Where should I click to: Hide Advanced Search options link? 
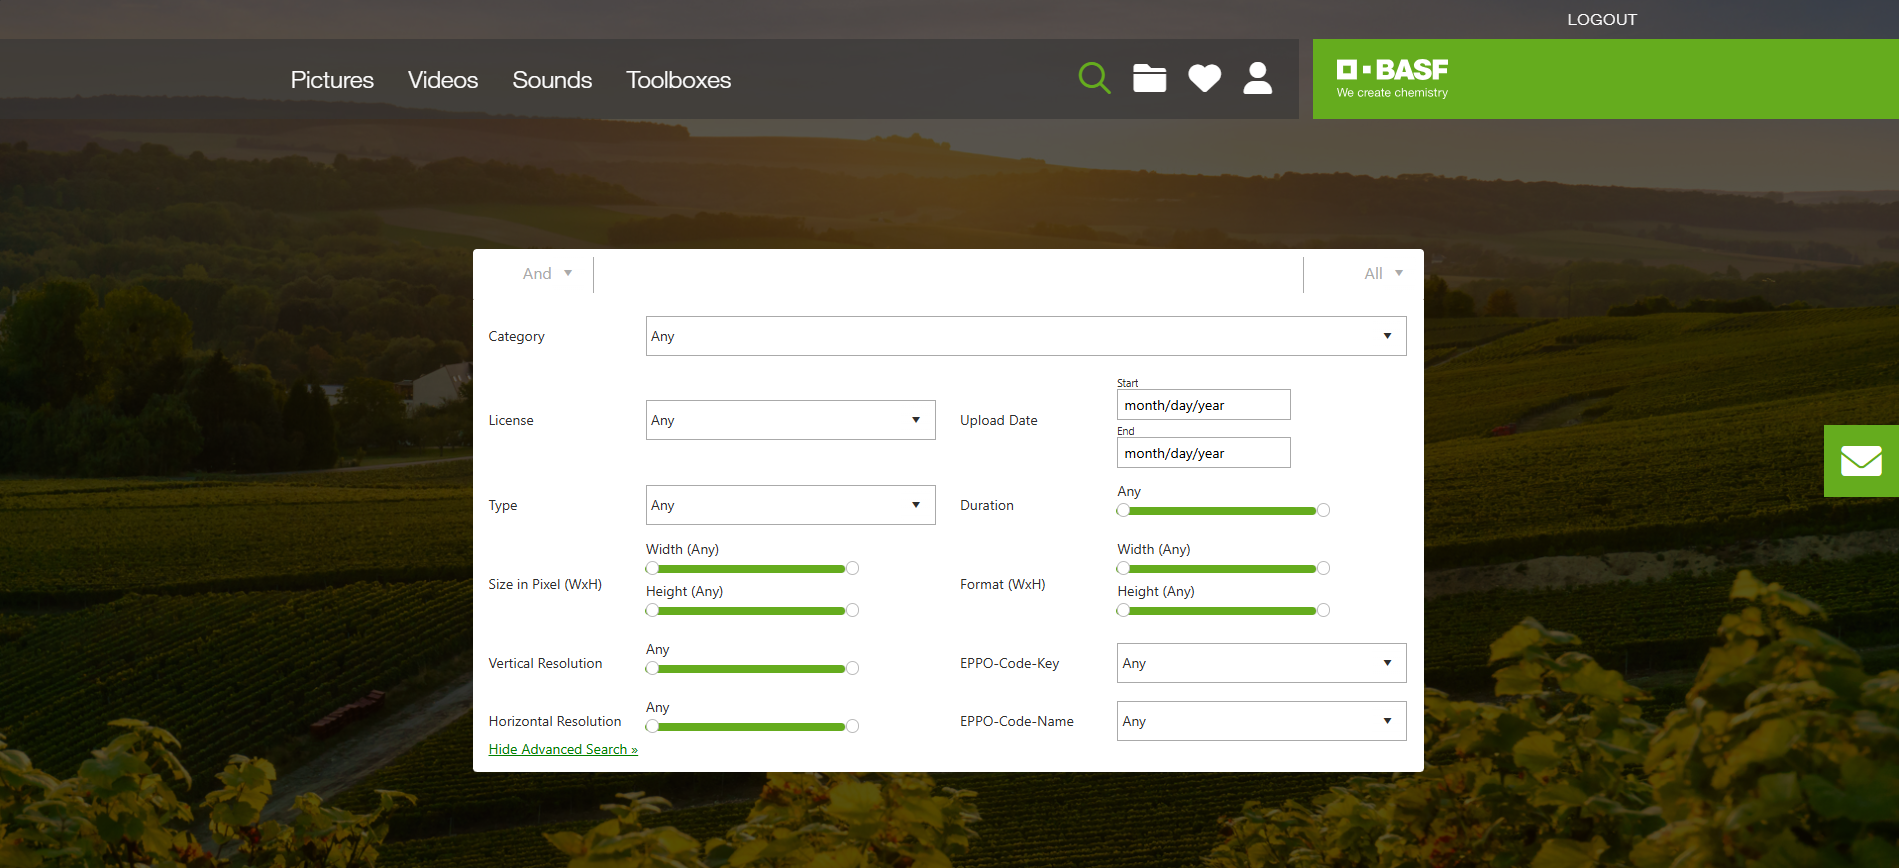point(563,749)
